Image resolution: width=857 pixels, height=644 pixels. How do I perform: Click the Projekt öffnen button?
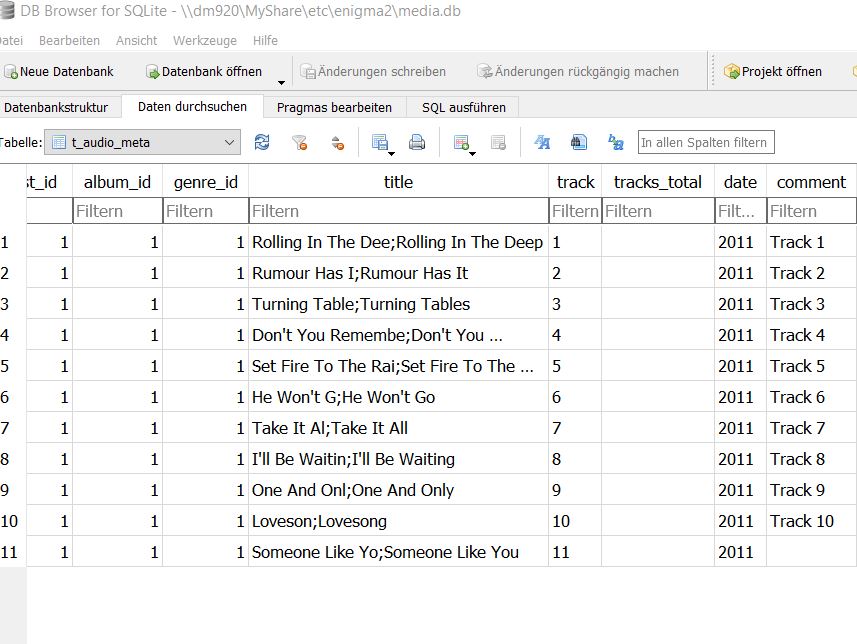pyautogui.click(x=772, y=72)
